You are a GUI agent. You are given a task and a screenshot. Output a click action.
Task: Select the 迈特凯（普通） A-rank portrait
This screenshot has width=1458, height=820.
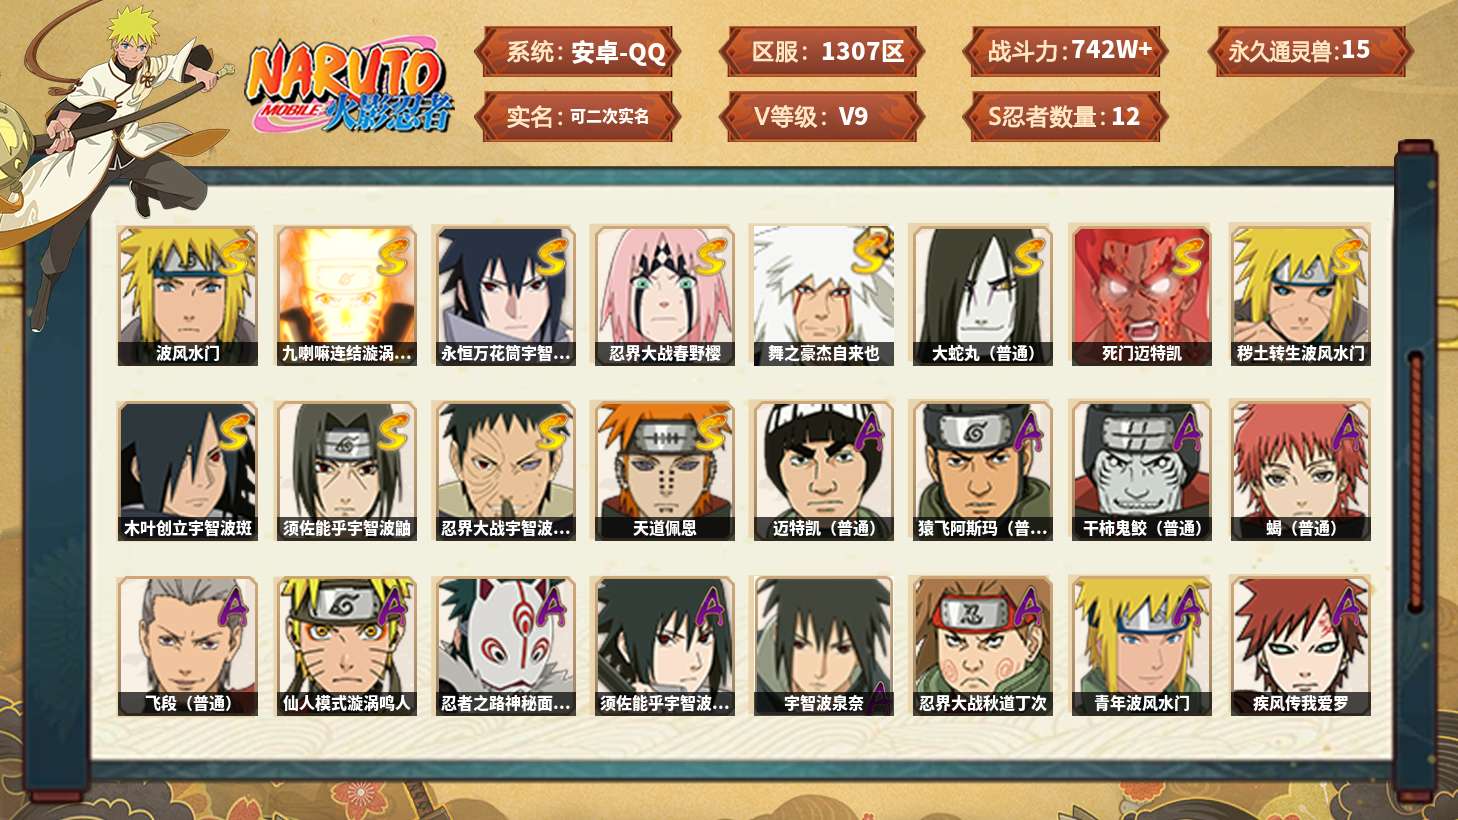823,471
